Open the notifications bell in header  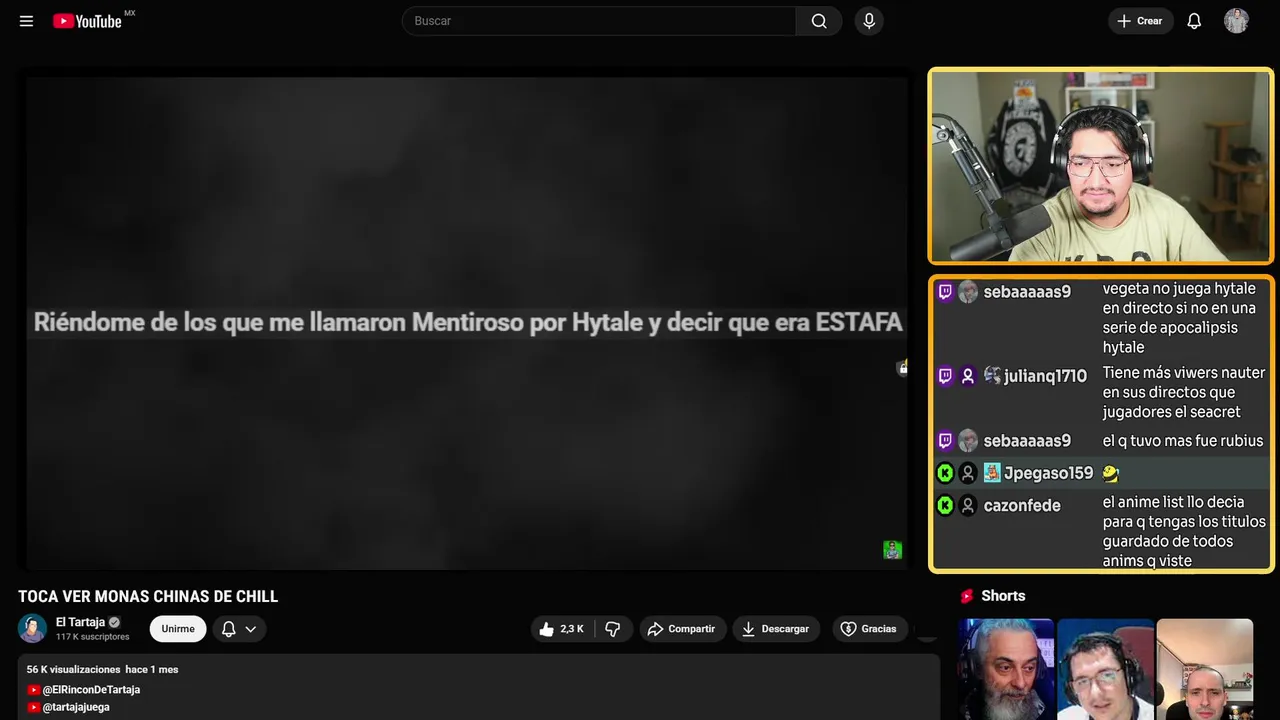[1194, 21]
